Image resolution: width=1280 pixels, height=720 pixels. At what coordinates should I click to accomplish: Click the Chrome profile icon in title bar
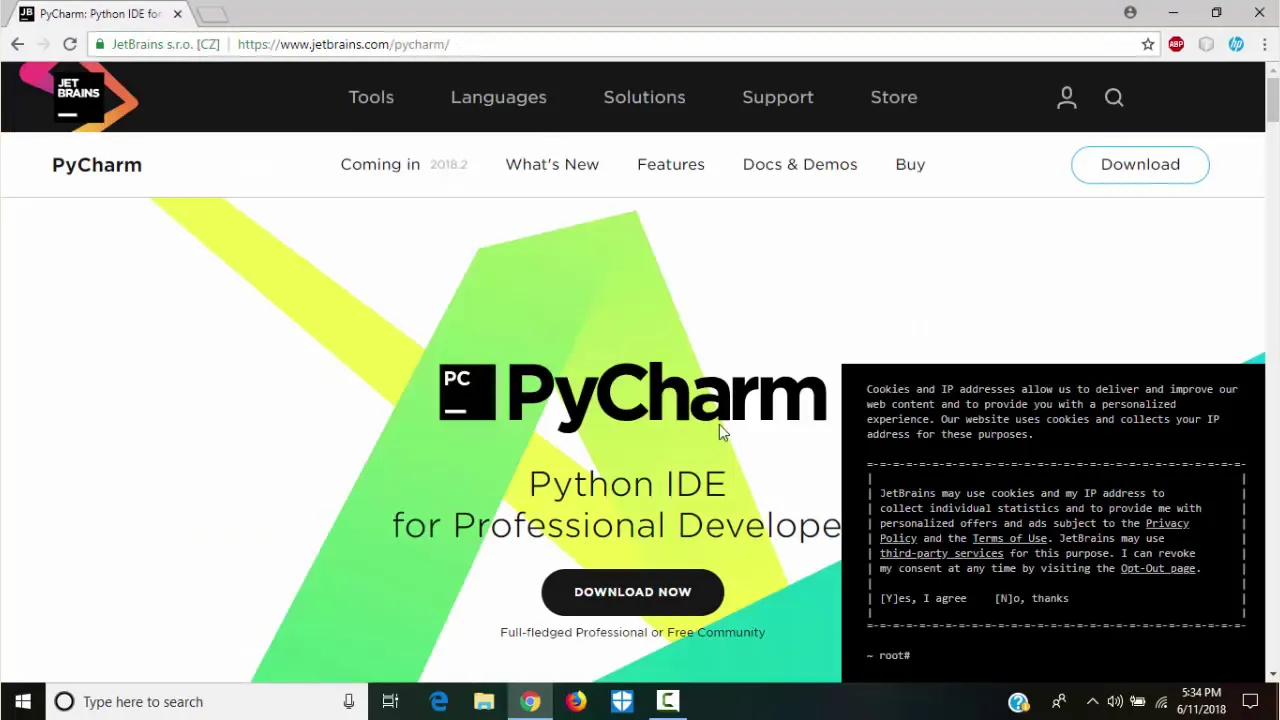[1130, 13]
